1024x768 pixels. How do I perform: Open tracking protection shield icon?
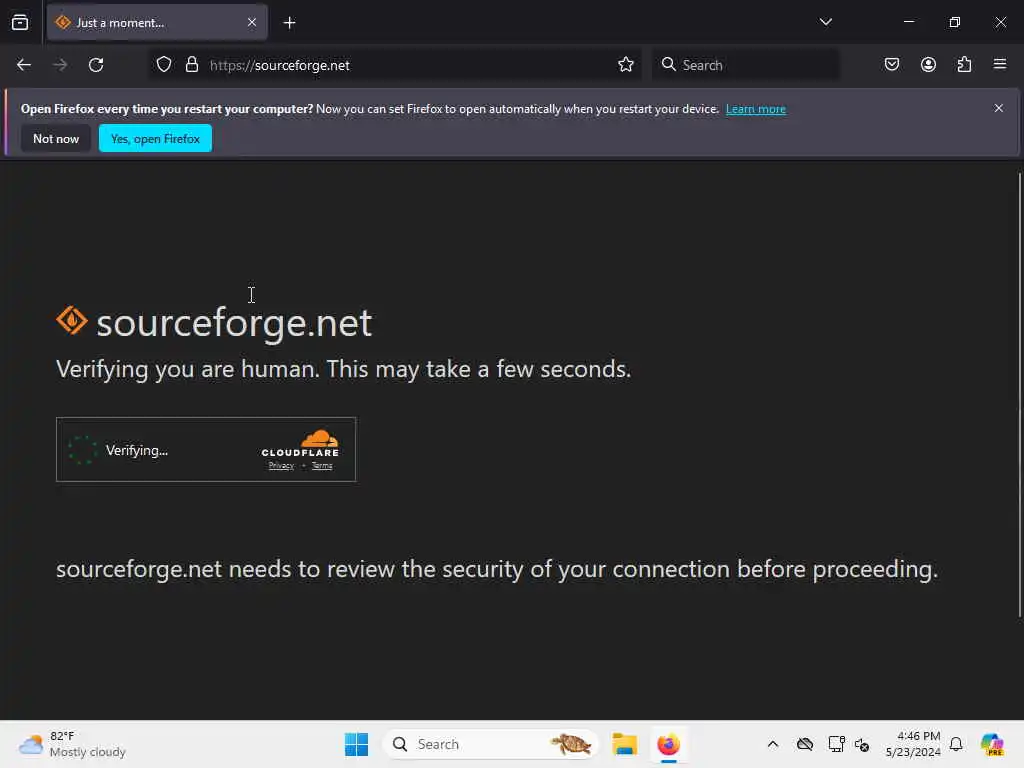pyautogui.click(x=164, y=65)
